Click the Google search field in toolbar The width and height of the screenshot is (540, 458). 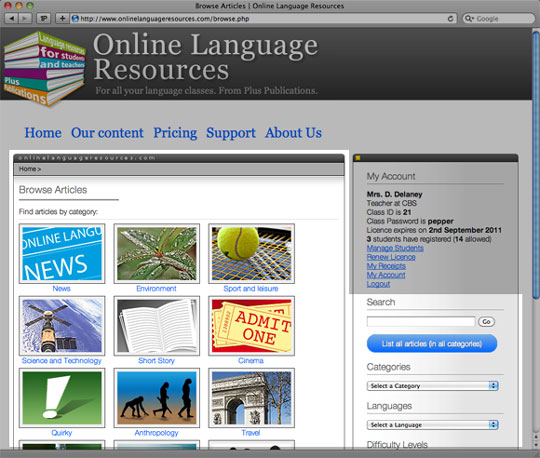(x=498, y=19)
